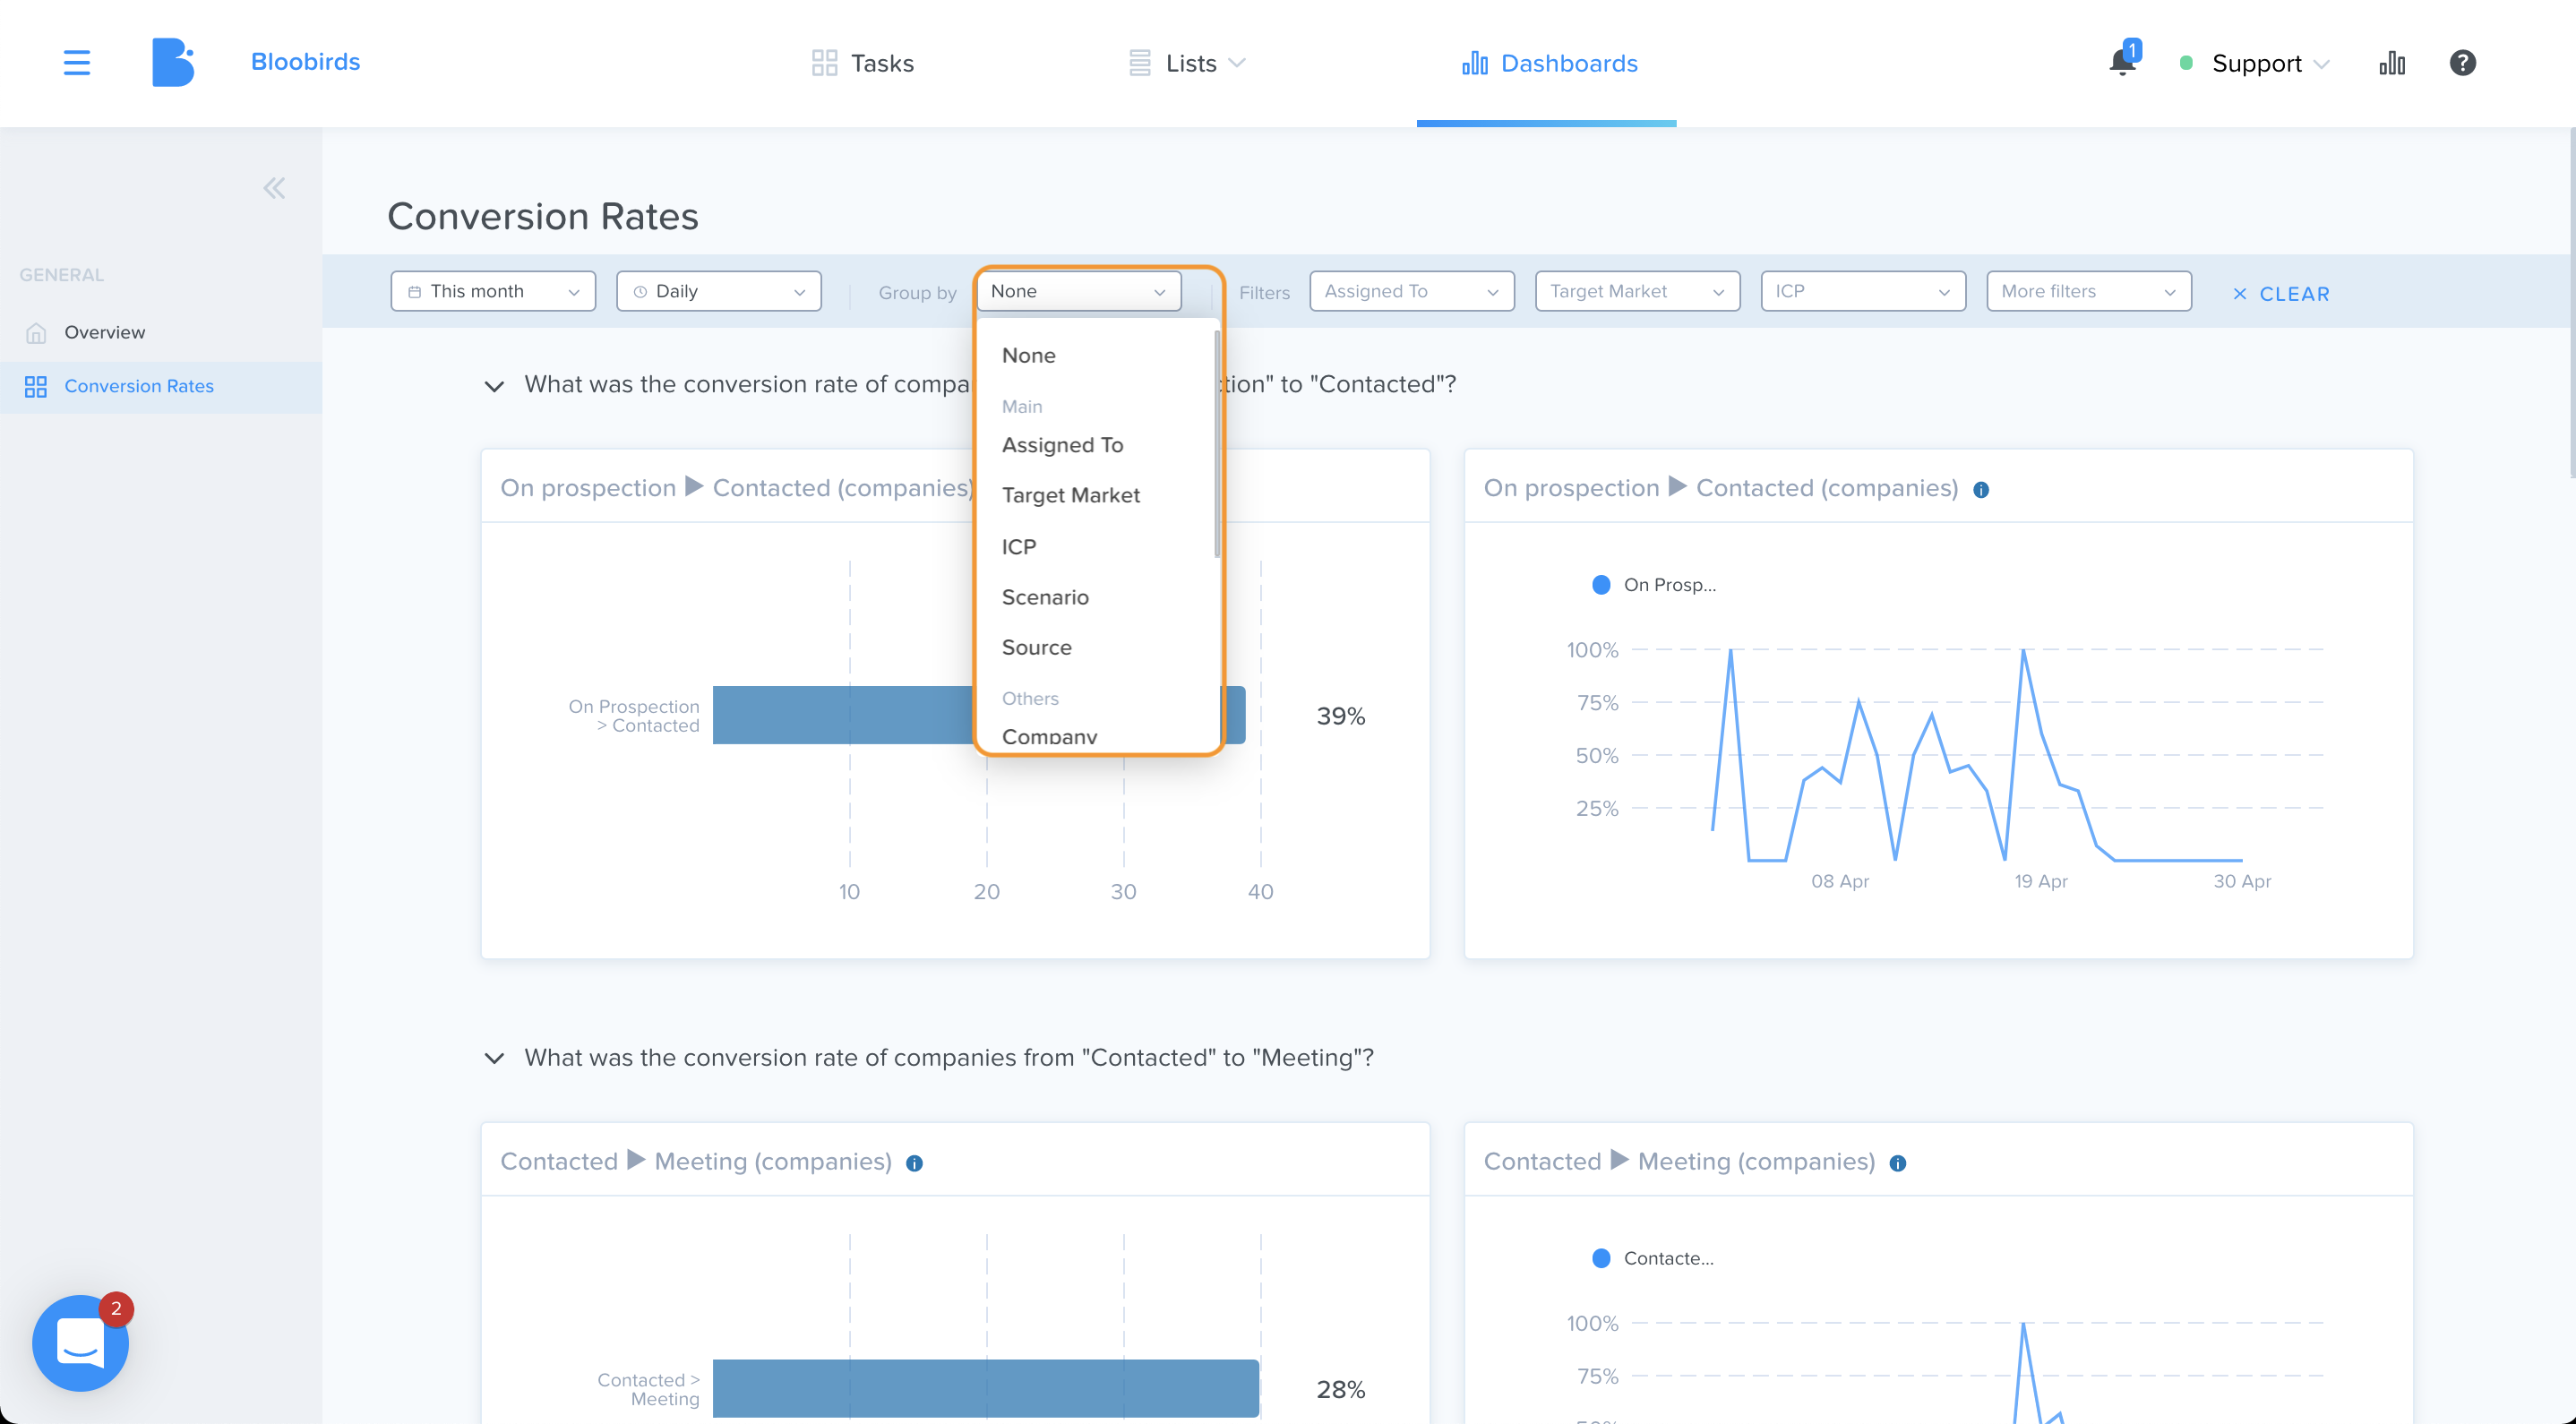Click the 39% conversion value

[x=1340, y=716]
